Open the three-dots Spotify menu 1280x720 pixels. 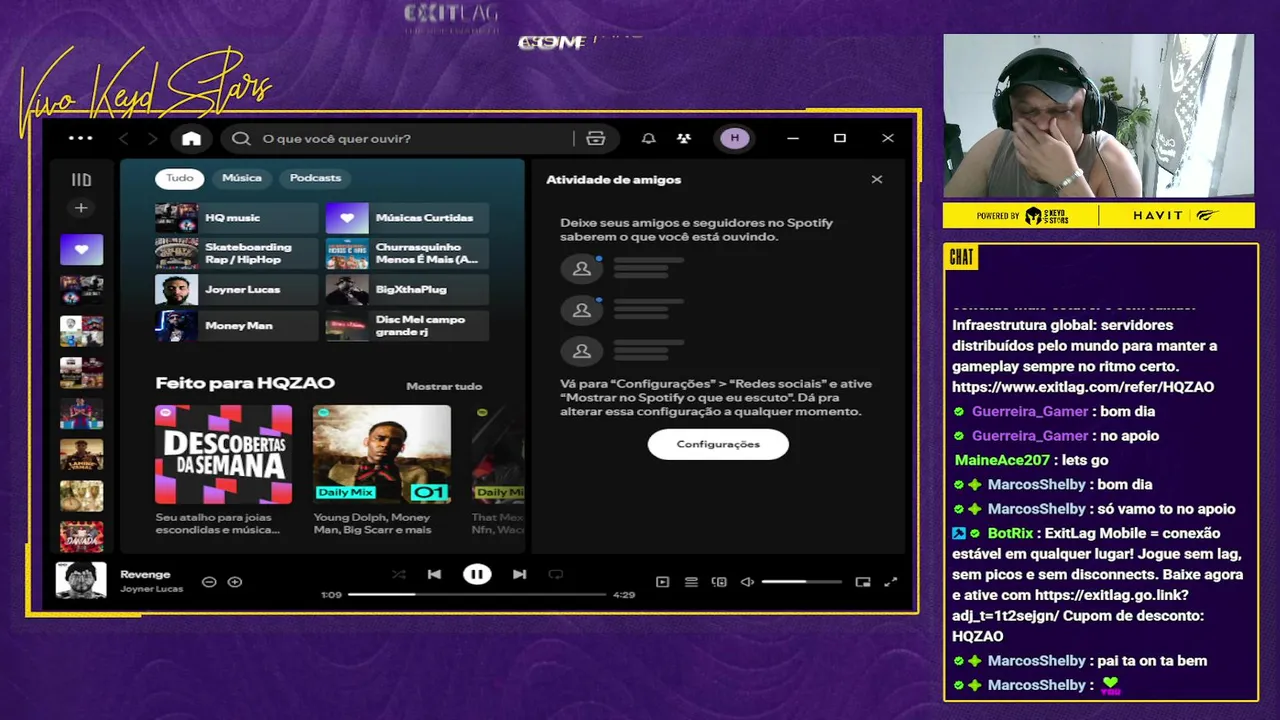(x=81, y=138)
